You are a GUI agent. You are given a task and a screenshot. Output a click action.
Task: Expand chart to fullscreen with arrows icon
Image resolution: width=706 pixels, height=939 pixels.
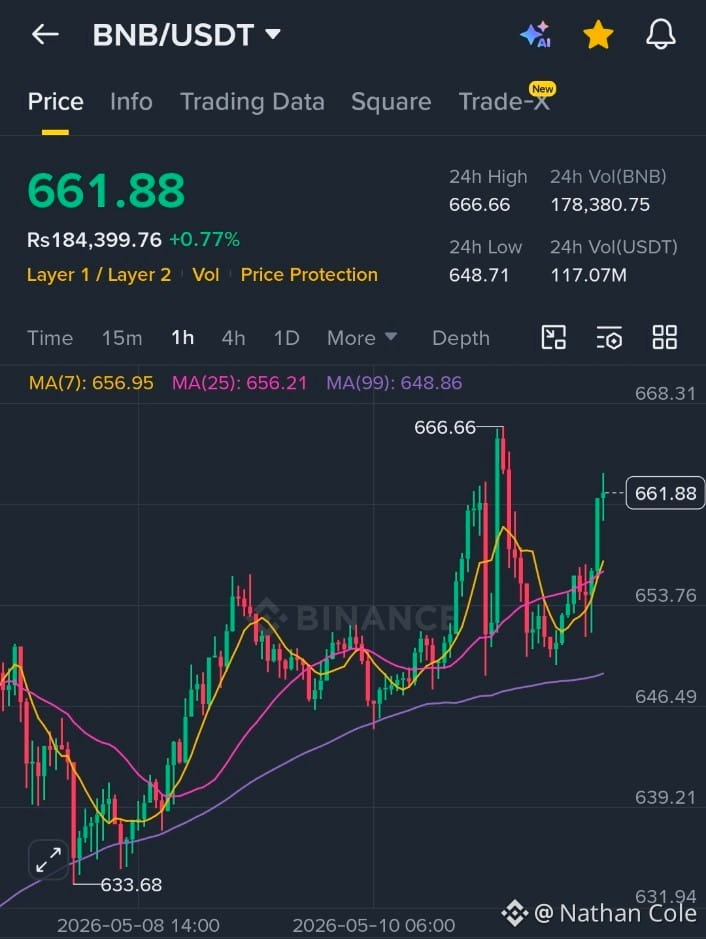[48, 860]
